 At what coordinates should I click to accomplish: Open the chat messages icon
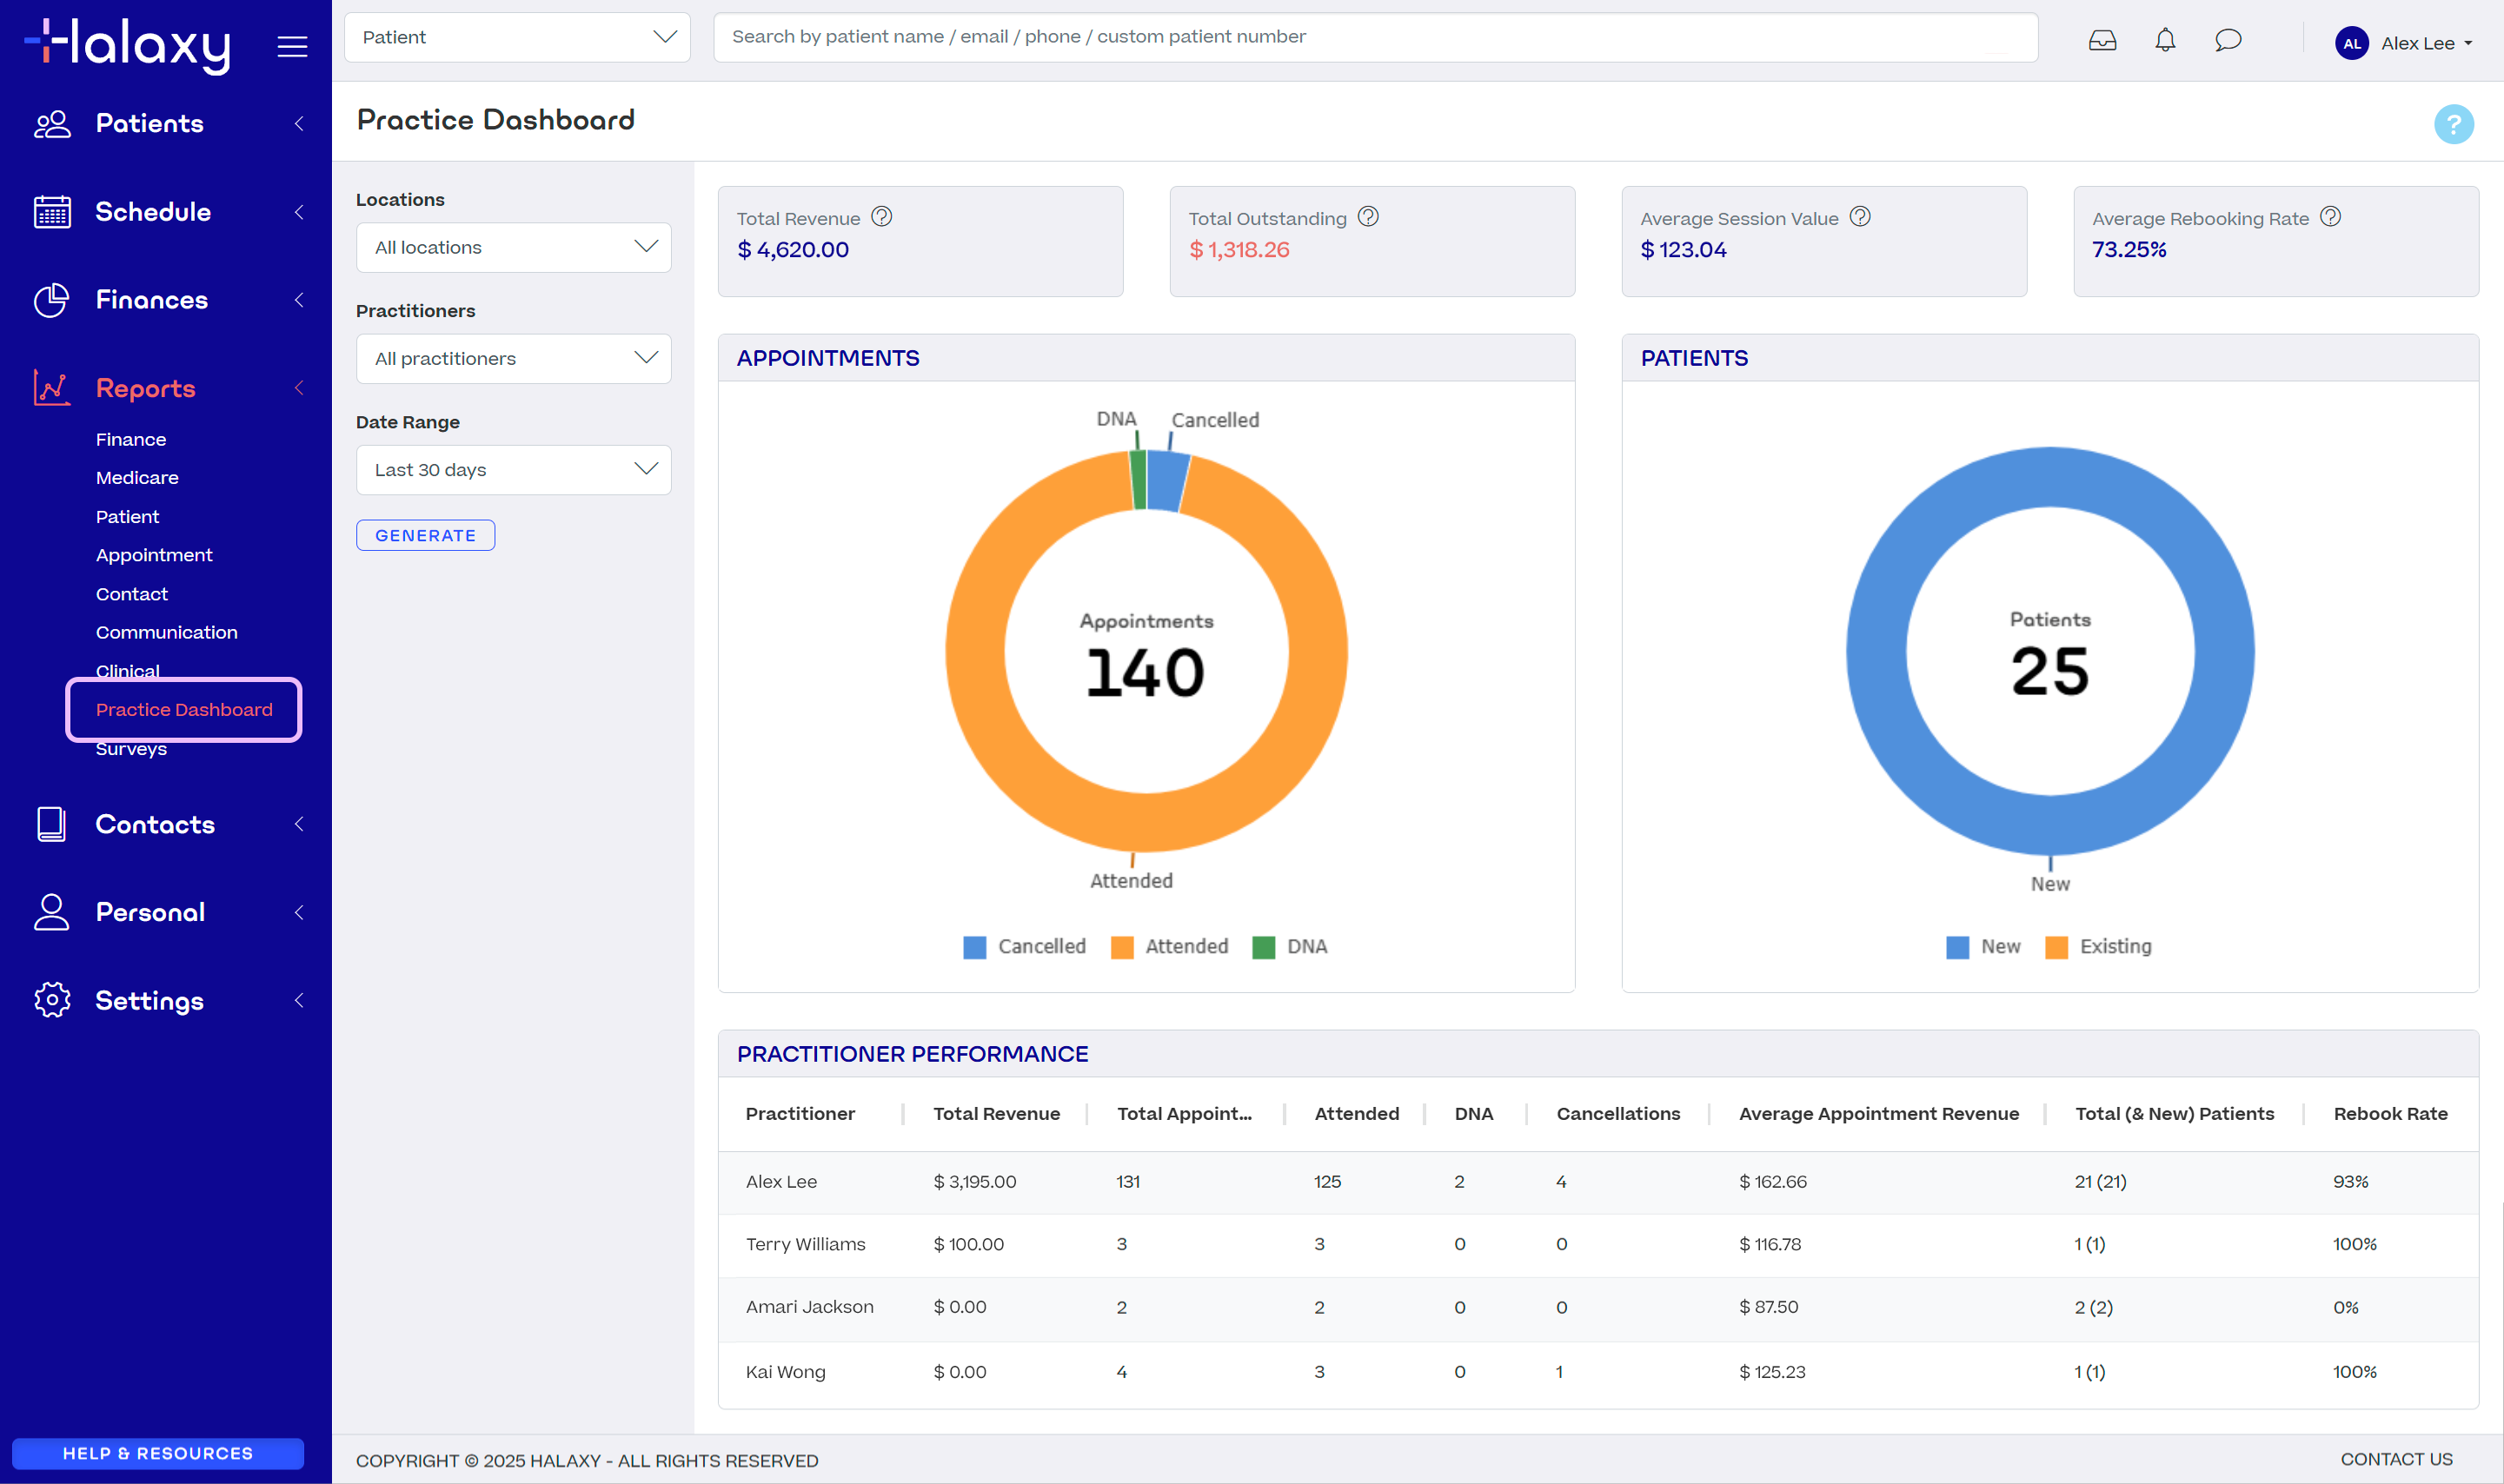pyautogui.click(x=2228, y=41)
